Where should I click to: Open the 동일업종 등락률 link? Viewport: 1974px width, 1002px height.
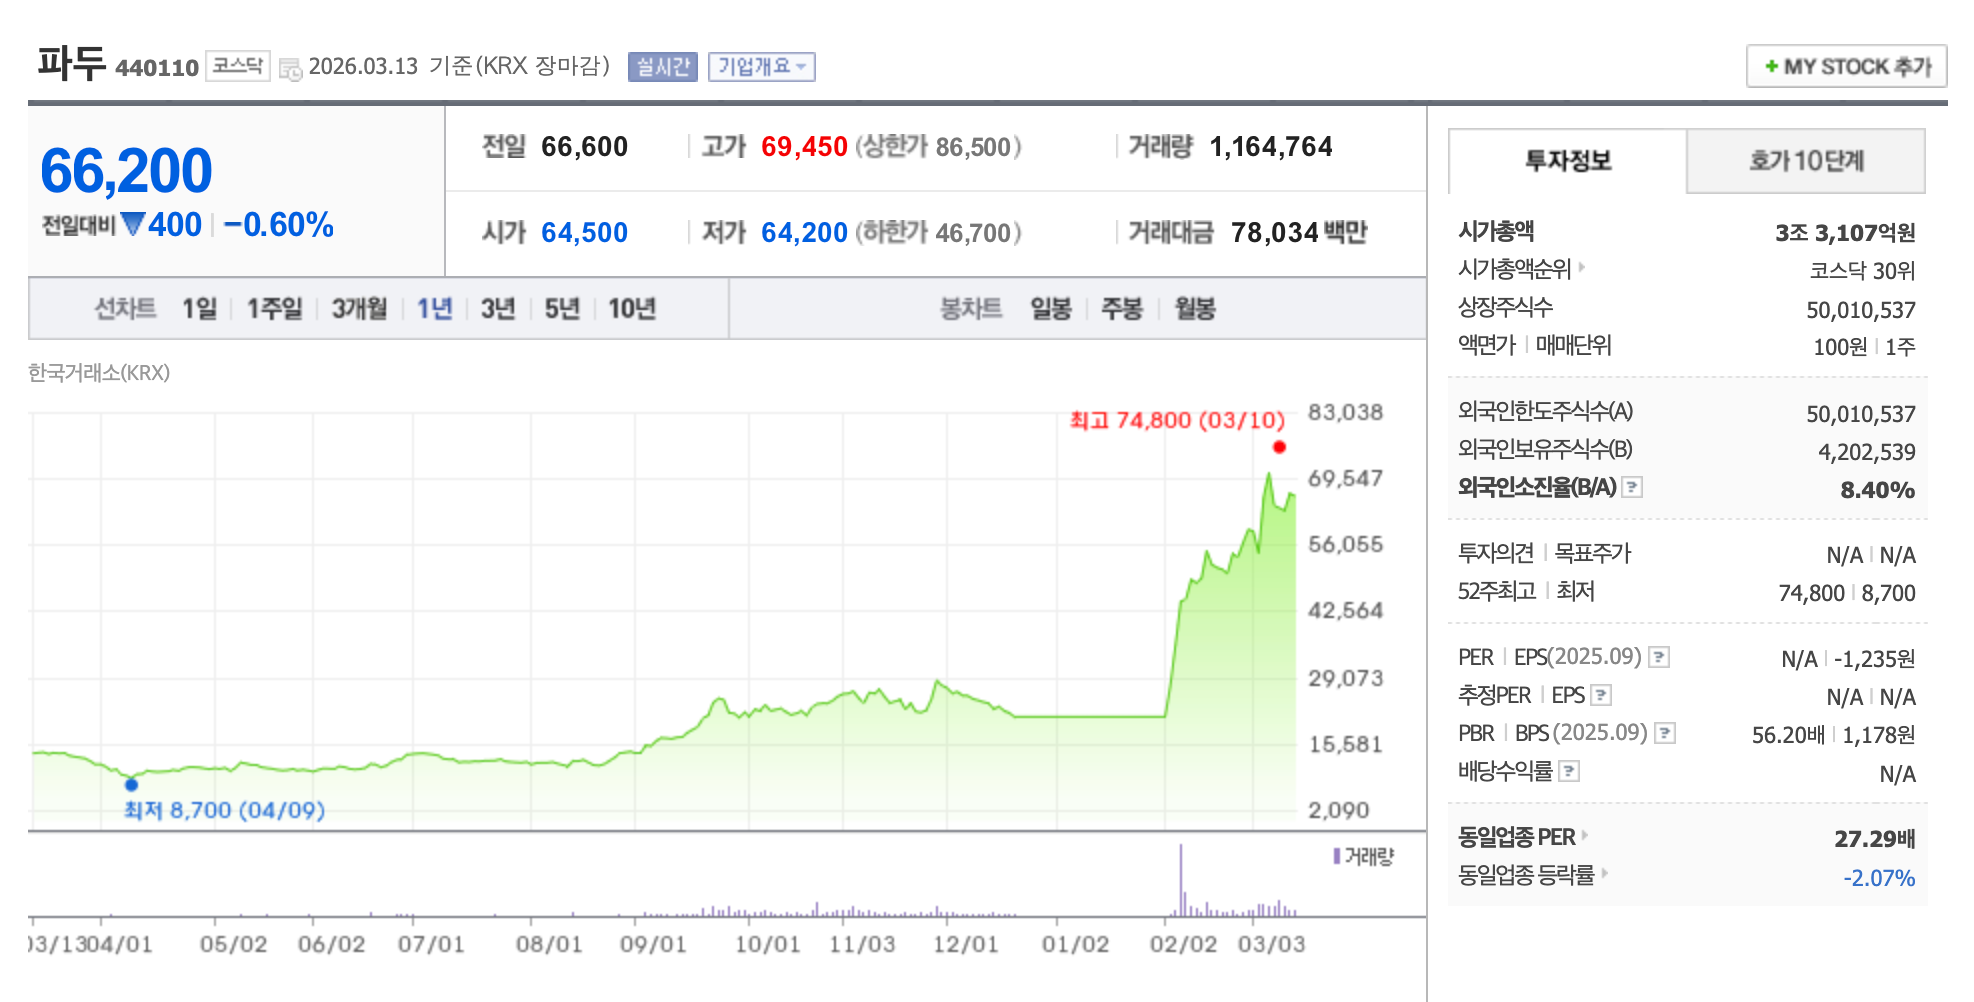point(1526,875)
